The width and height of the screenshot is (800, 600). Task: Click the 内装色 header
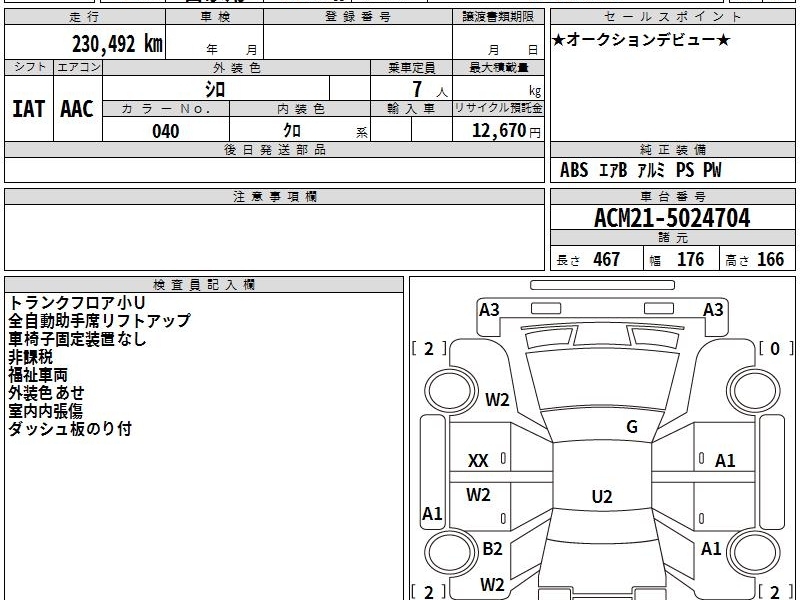pyautogui.click(x=300, y=109)
